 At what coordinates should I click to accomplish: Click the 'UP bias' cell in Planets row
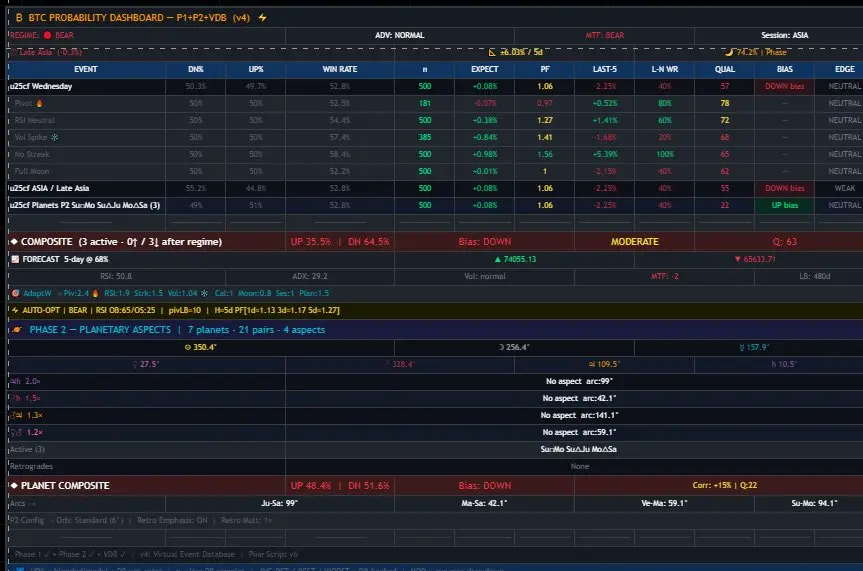pos(784,205)
